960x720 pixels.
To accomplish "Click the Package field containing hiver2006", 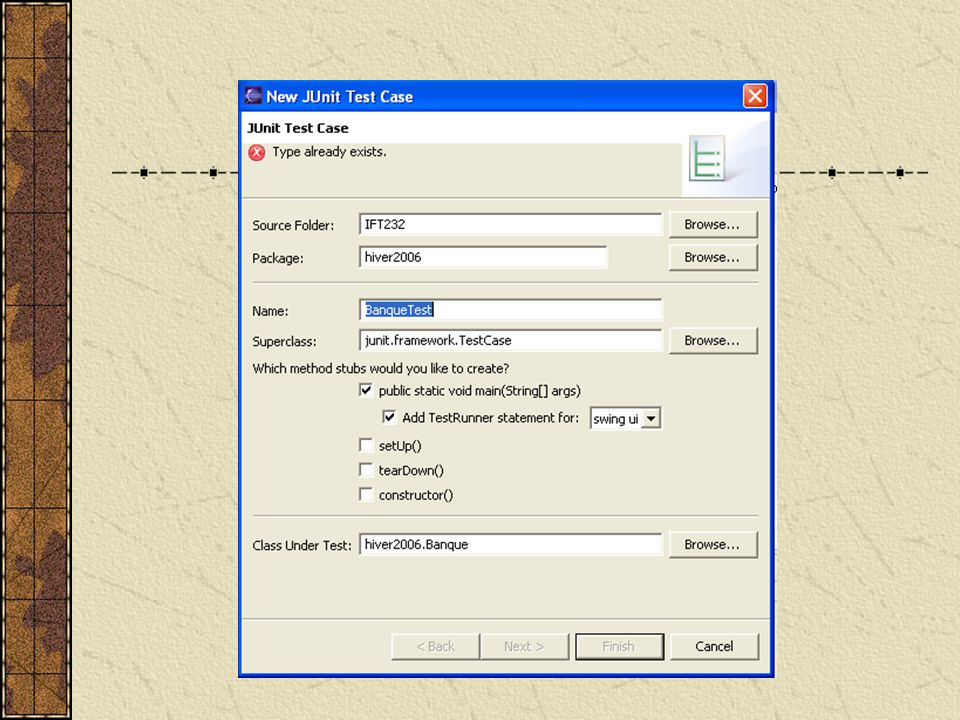I will pos(483,257).
